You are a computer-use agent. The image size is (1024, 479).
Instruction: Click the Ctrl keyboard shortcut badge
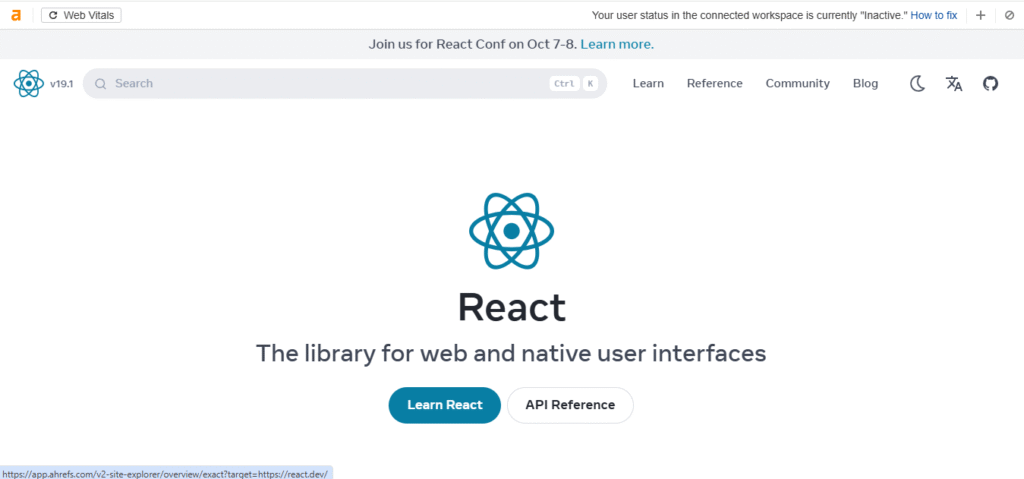pyautogui.click(x=564, y=84)
